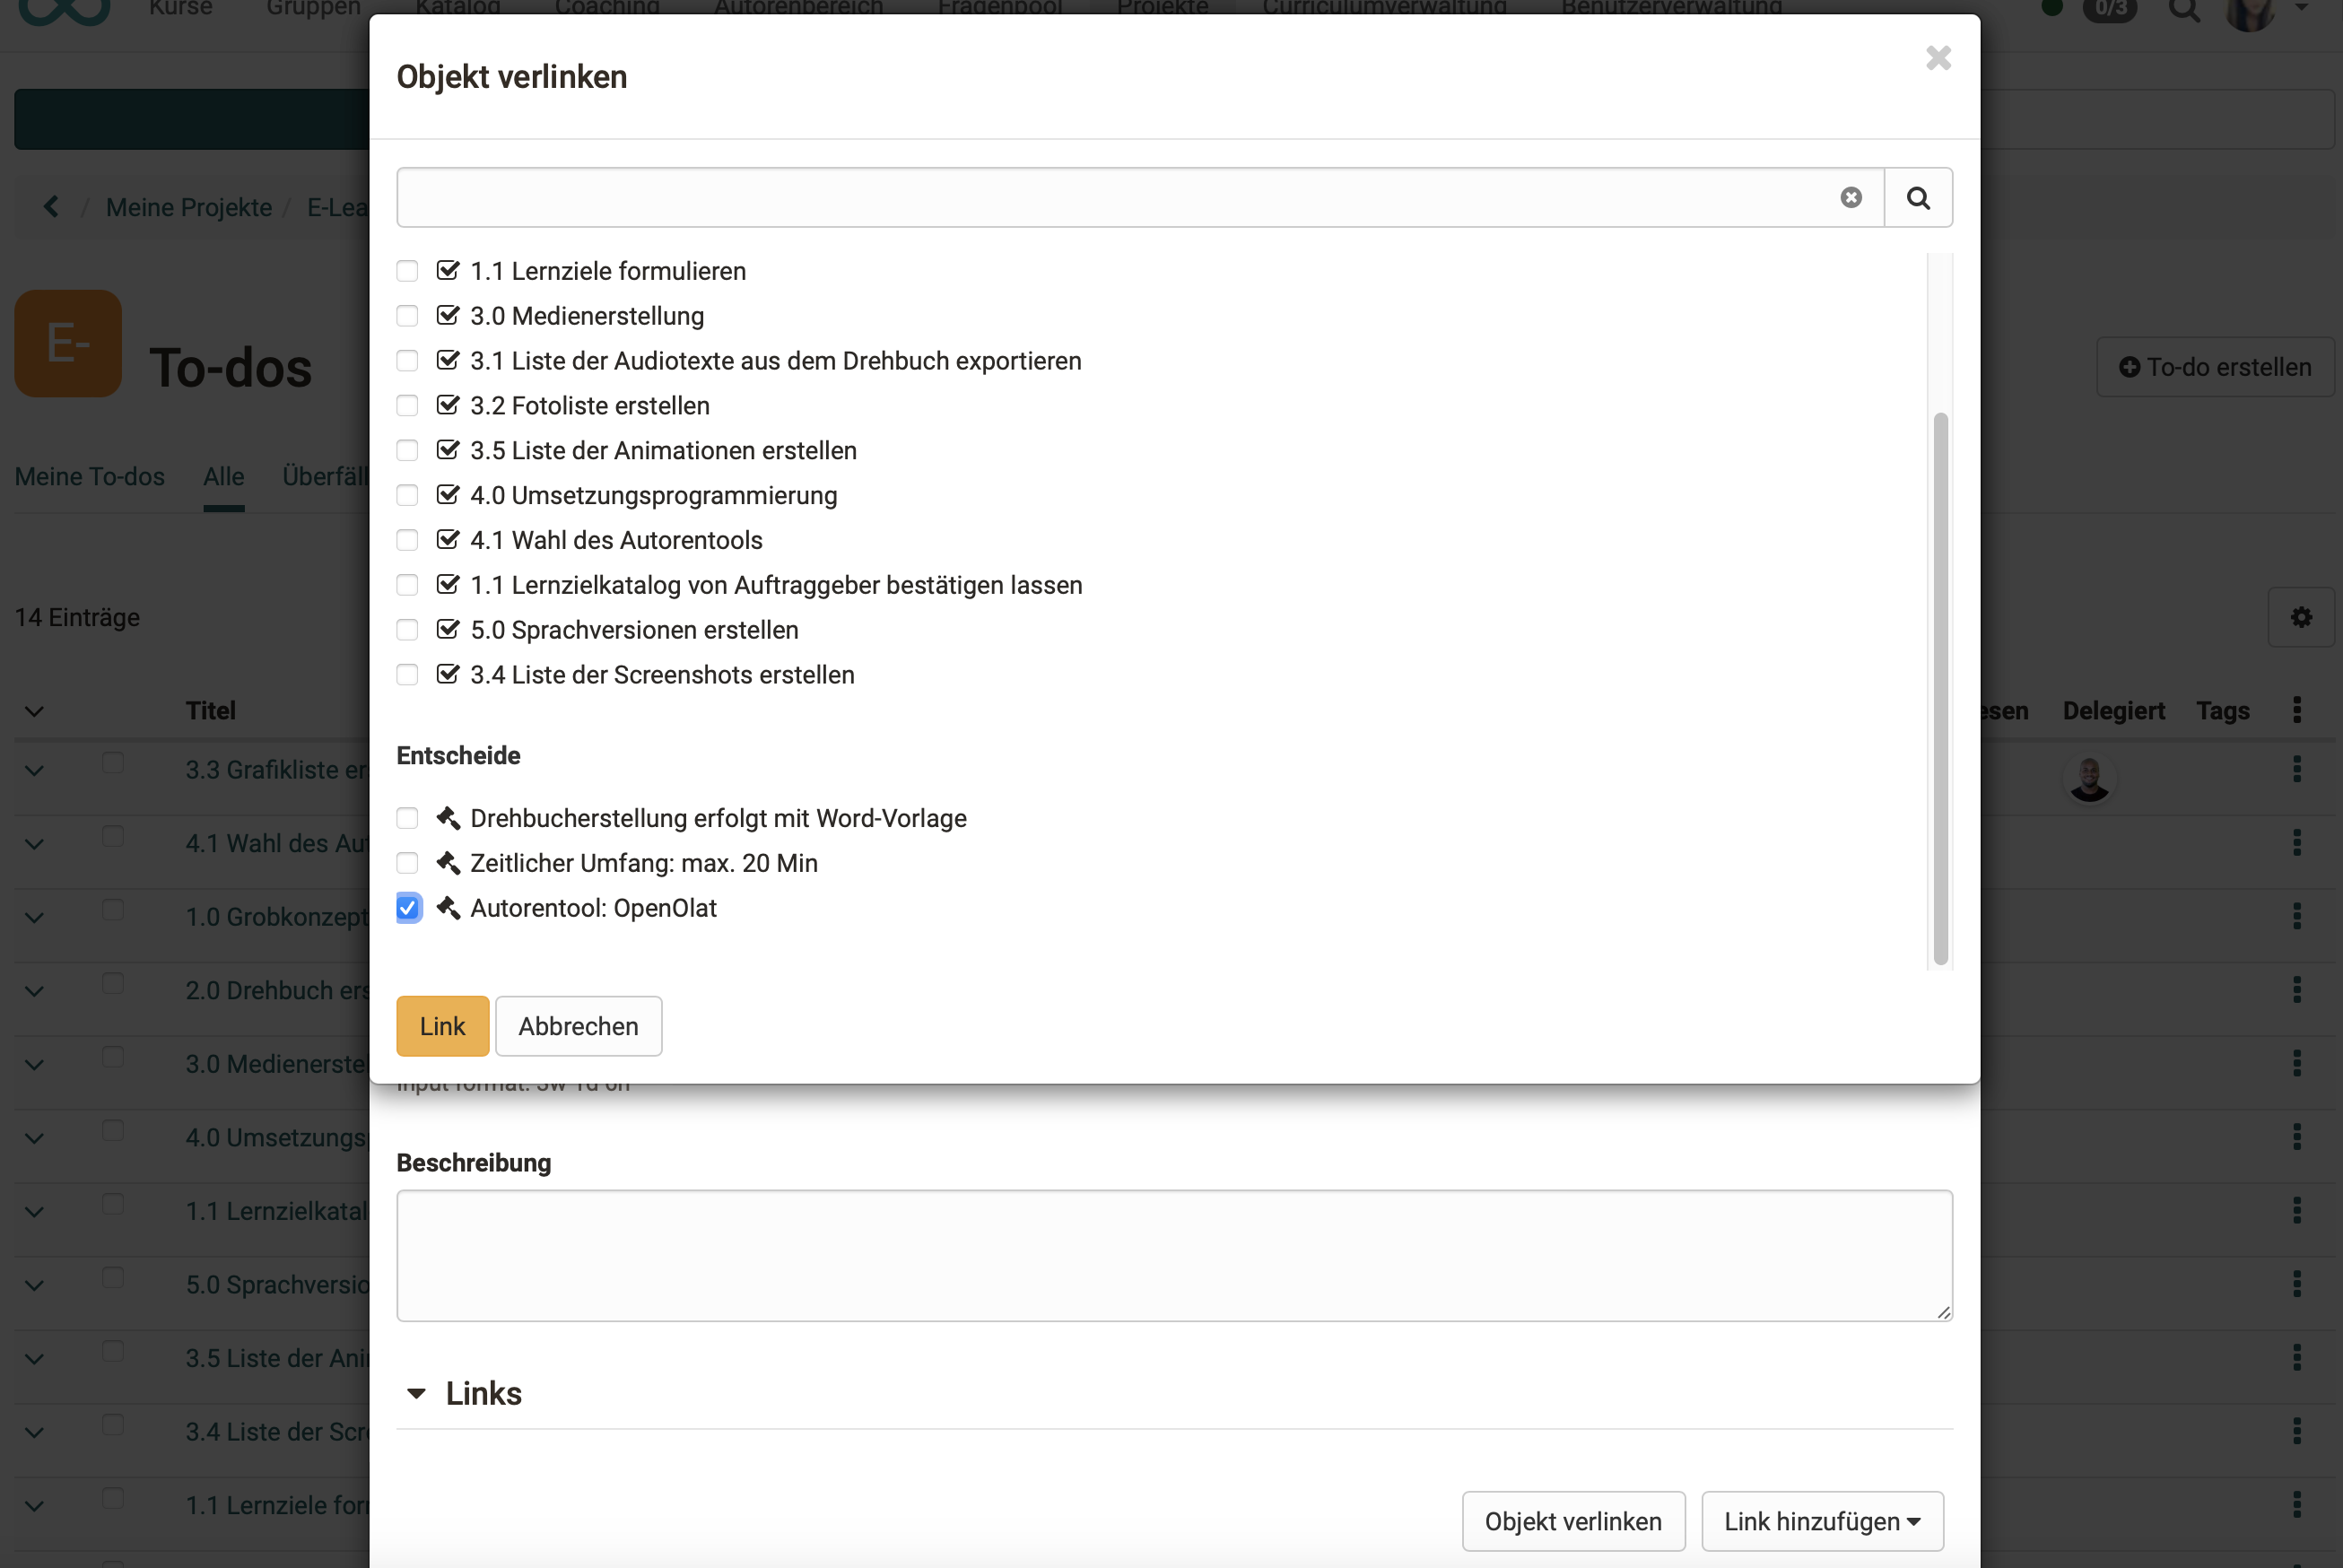Expand the row for 2.0 Drehbuch
The image size is (2343, 1568).
point(34,990)
